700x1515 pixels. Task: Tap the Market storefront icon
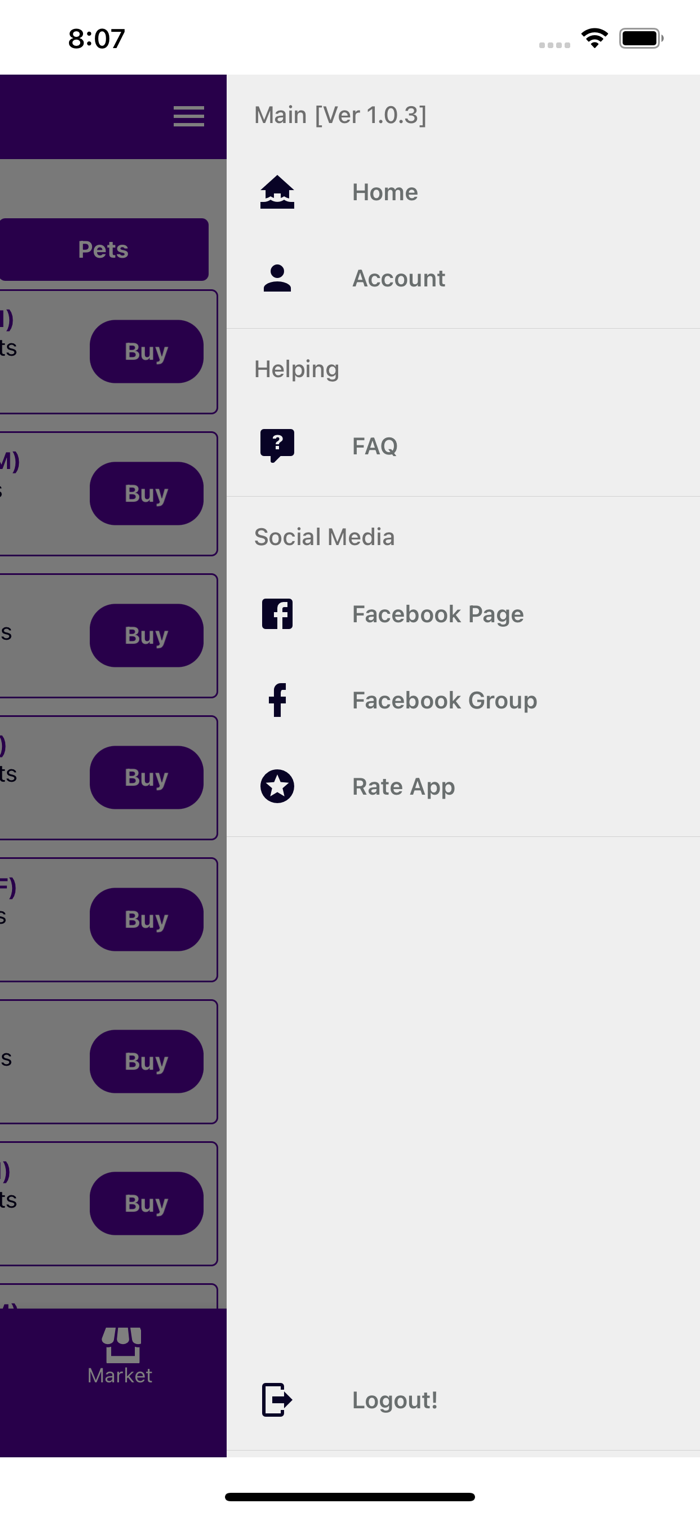[x=121, y=1344]
